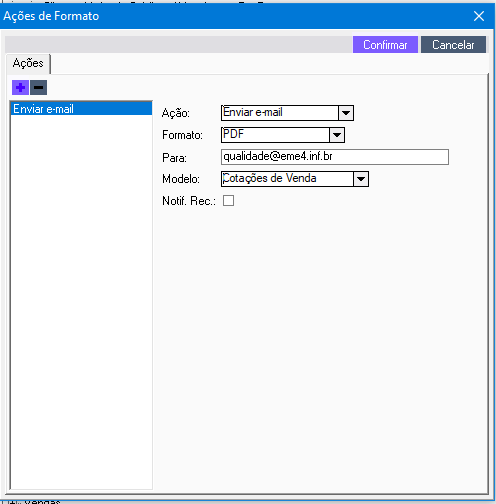
Task: Switch to the Ações tab
Action: tap(28, 63)
